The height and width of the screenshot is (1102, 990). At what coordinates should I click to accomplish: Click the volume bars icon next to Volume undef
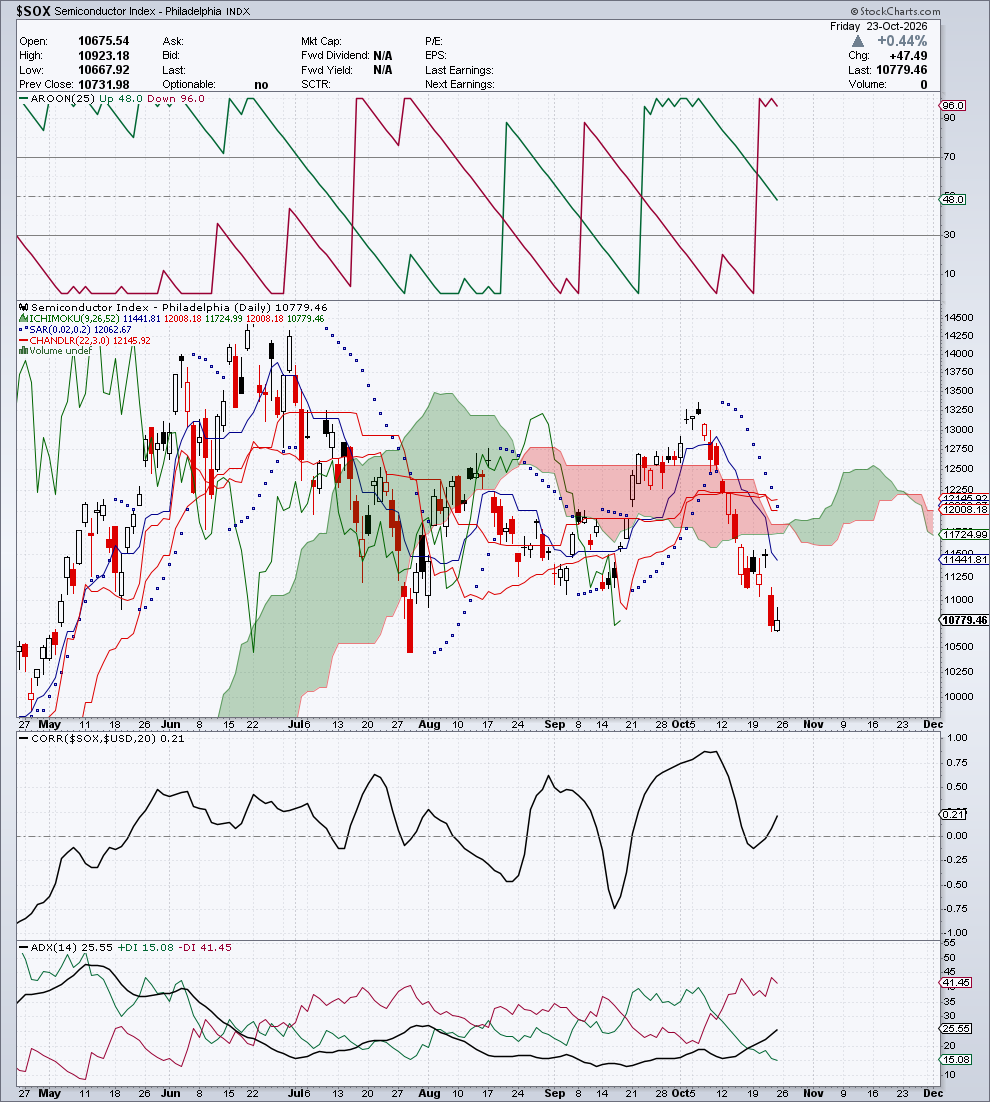point(23,351)
